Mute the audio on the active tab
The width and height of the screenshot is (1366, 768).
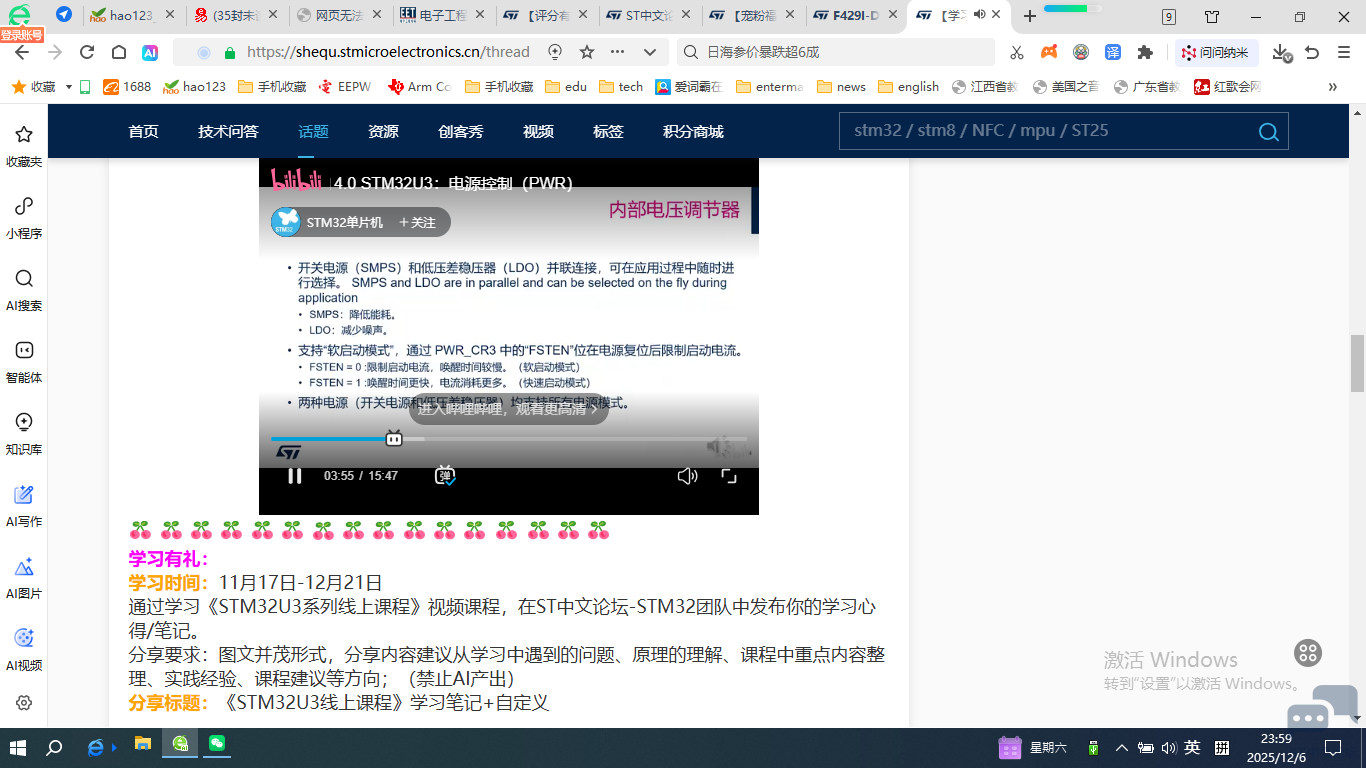pyautogui.click(x=979, y=15)
